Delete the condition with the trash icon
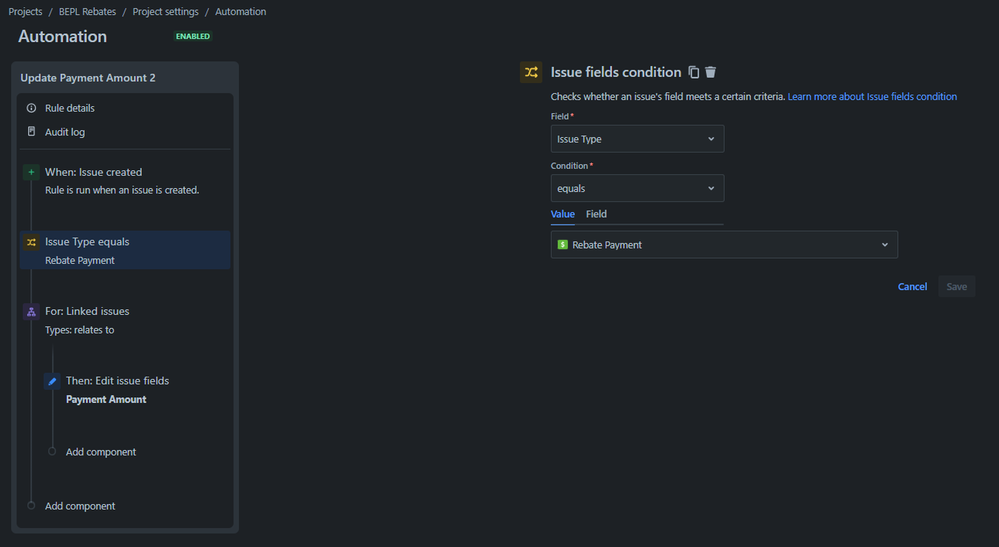Screen dimensions: 999x547 point(710,72)
